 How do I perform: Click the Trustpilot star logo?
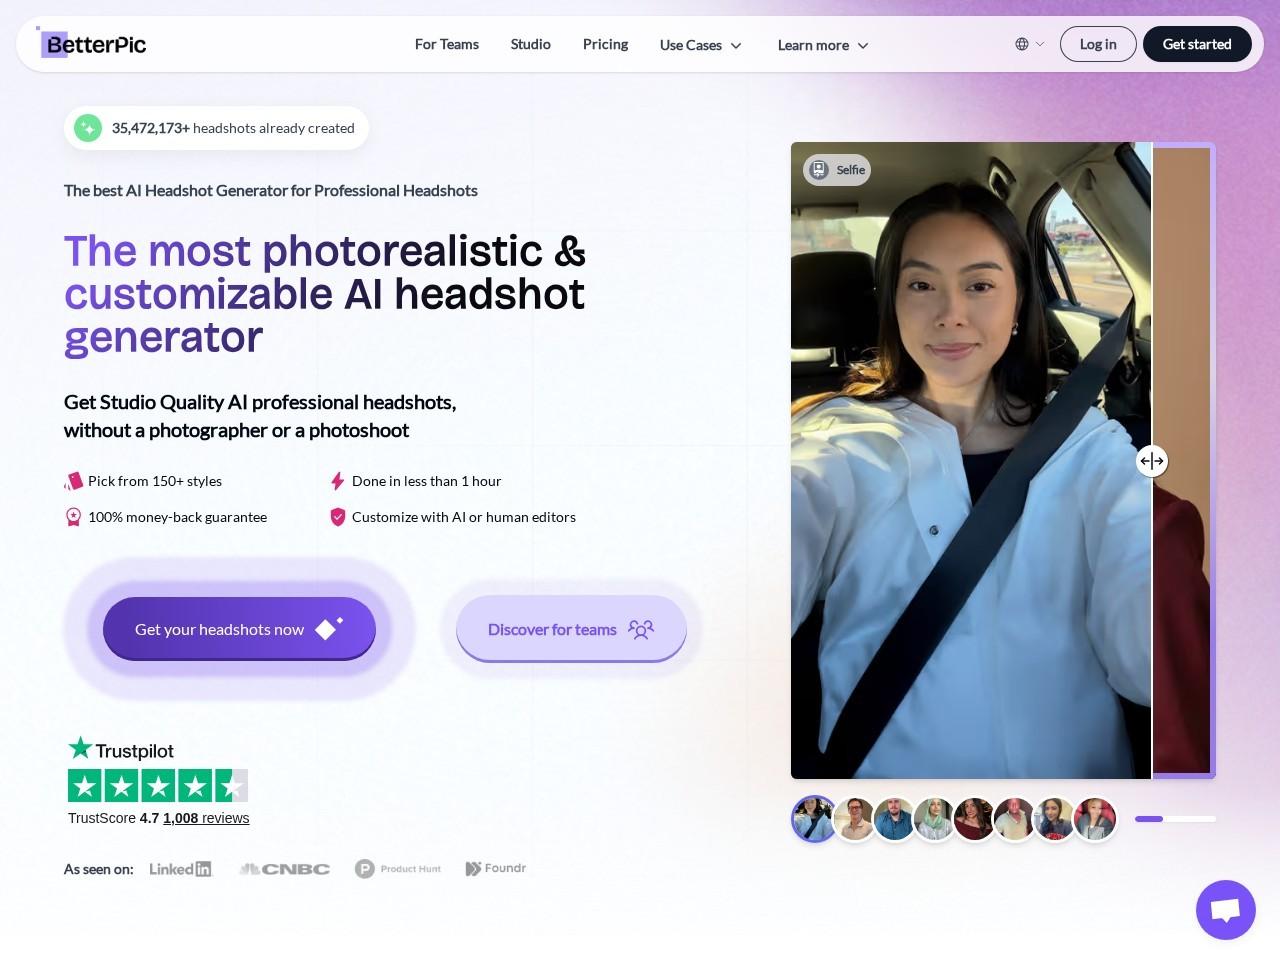[x=80, y=746]
